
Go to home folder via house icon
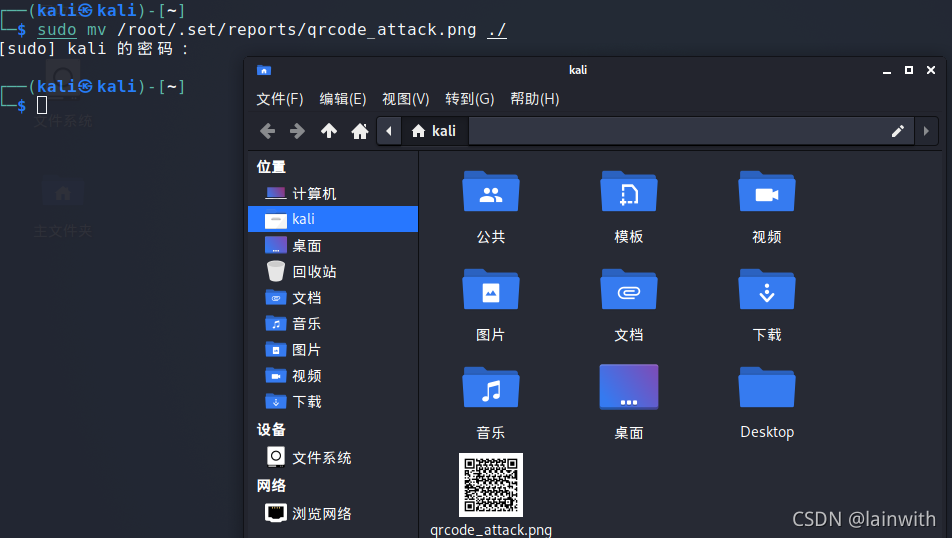(x=360, y=131)
